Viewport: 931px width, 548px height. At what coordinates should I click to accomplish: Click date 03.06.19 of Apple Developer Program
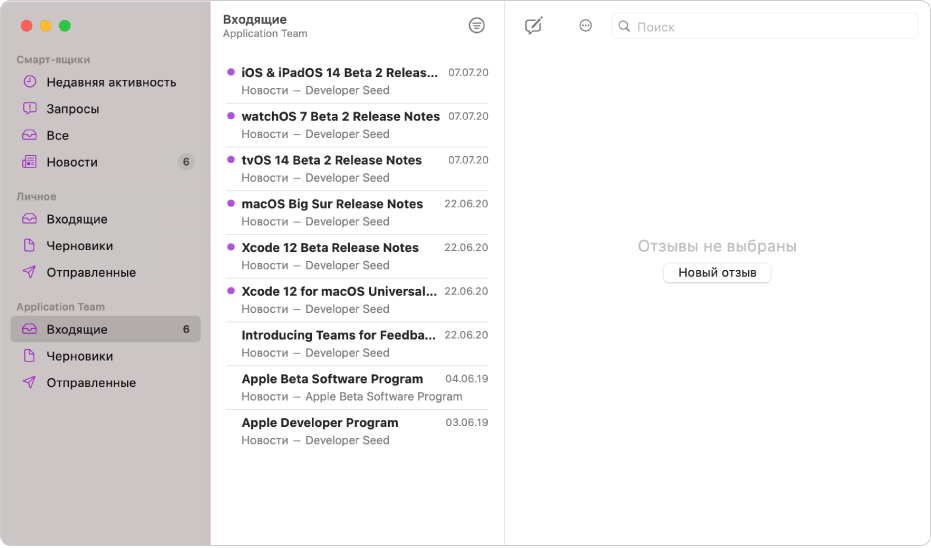tap(467, 423)
